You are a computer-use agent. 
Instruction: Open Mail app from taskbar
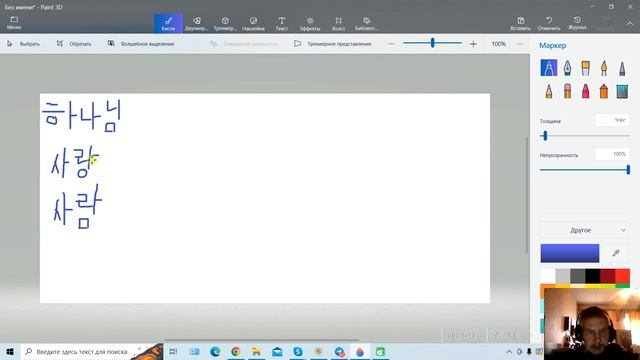[x=277, y=351]
